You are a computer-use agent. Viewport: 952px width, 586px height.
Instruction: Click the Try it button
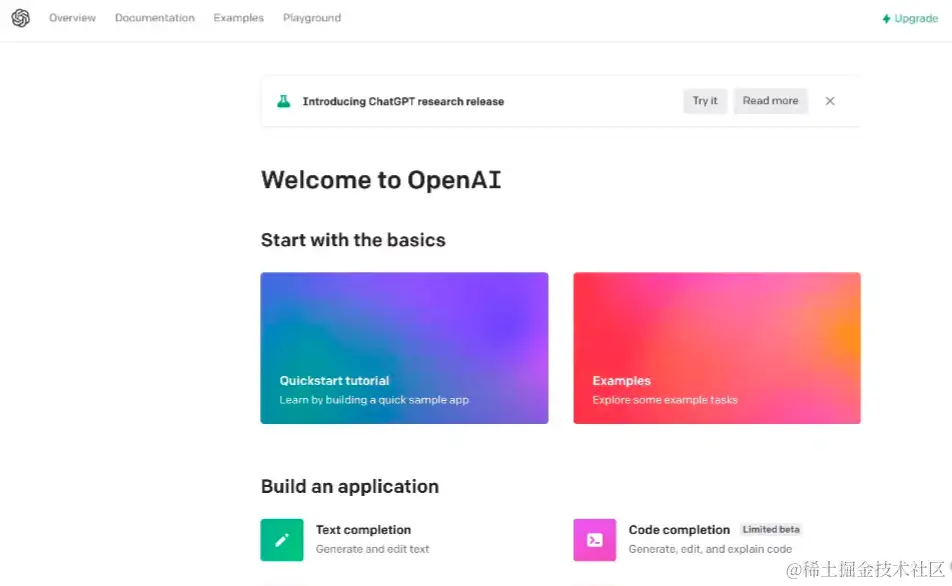[705, 101]
